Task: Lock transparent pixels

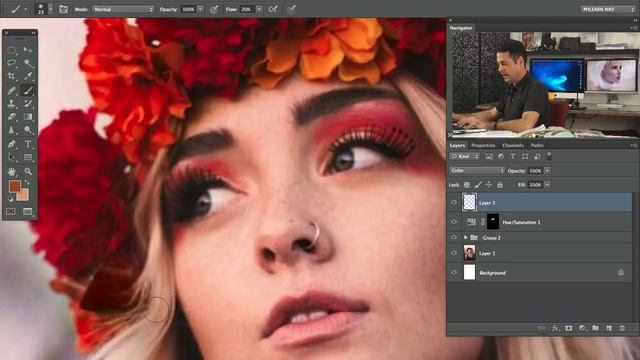Action: [x=467, y=185]
